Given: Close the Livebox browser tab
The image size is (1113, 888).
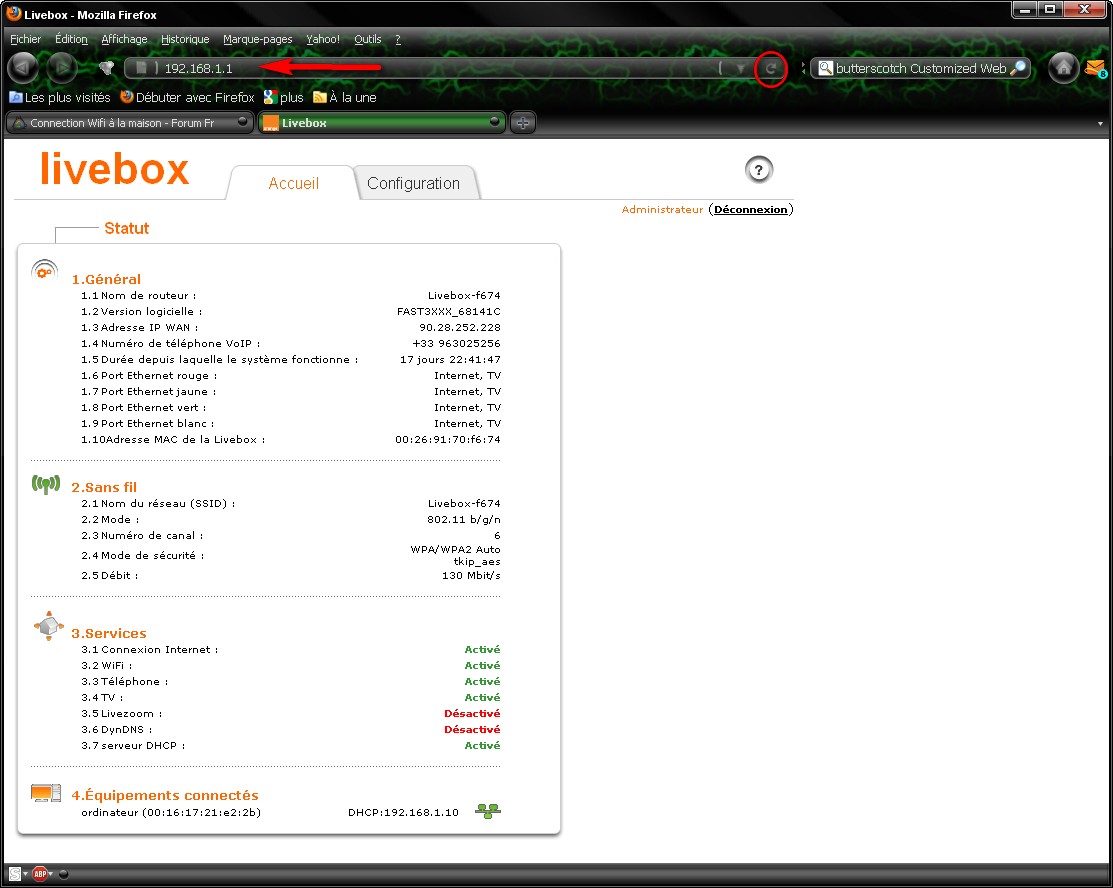Looking at the screenshot, I should (494, 121).
